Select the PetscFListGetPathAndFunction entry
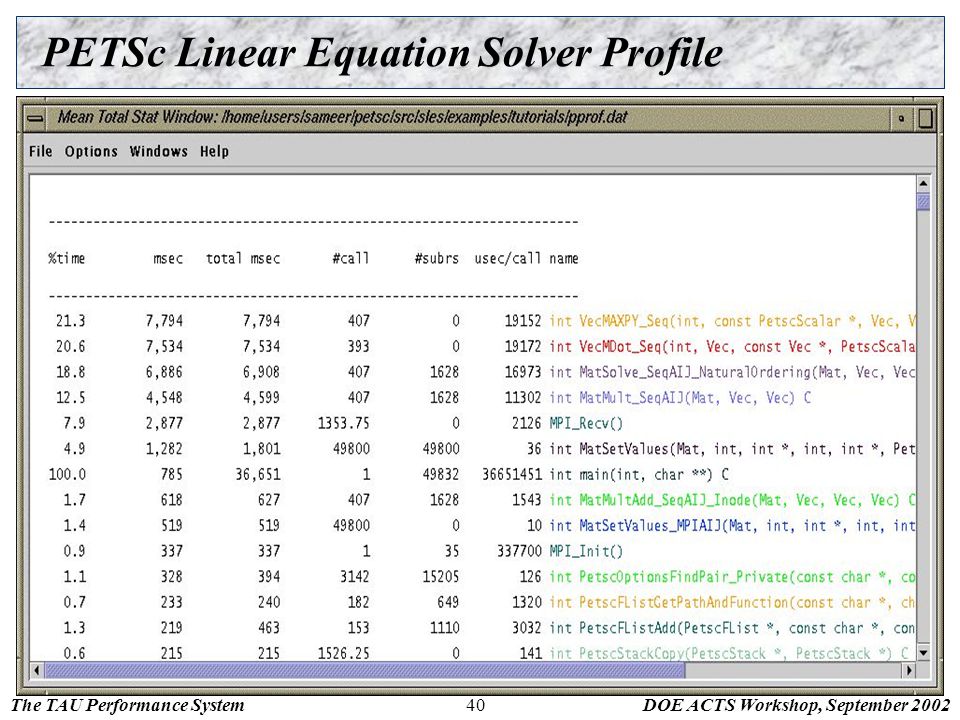Viewport: 960px width, 720px height. [x=732, y=603]
